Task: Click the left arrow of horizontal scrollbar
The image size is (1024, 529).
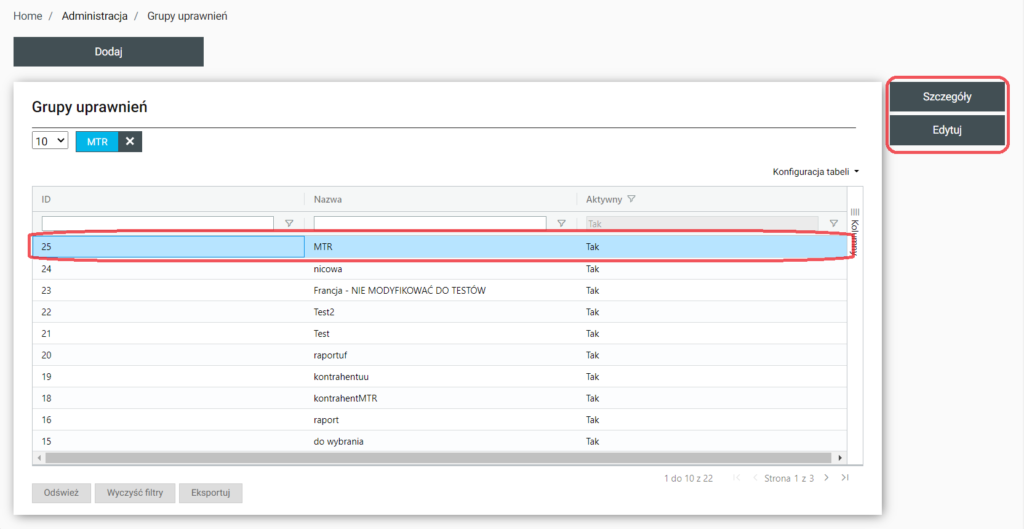Action: (39, 457)
